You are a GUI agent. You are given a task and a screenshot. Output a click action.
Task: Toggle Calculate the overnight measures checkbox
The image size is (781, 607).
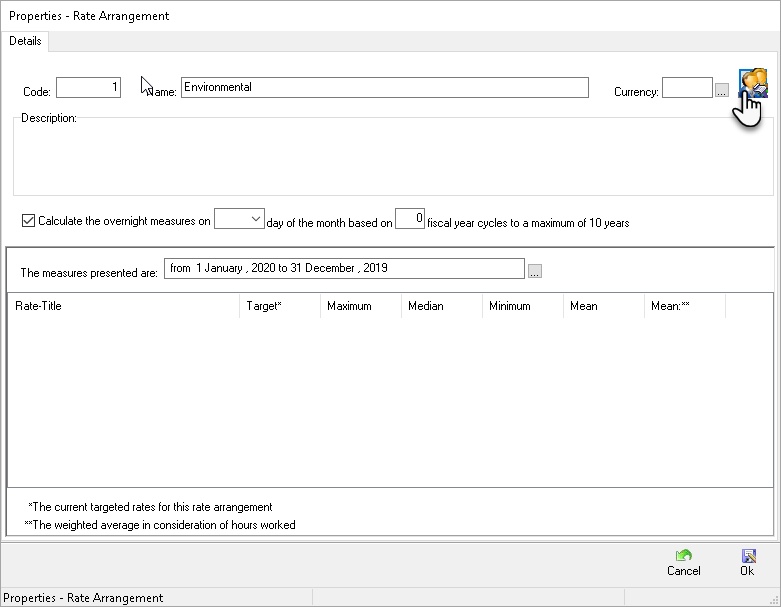coord(28,221)
